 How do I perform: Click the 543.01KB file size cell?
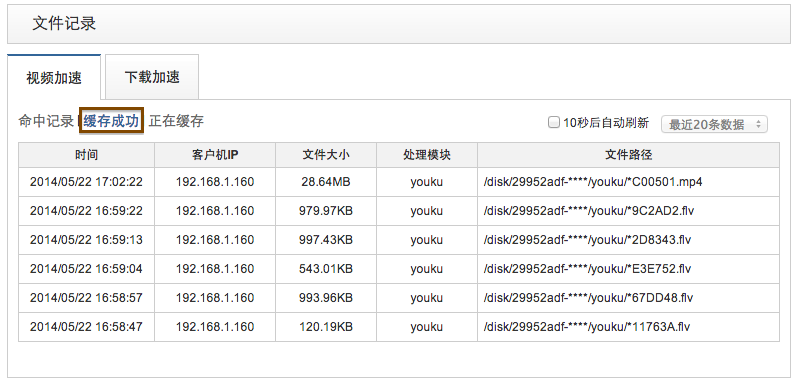point(326,269)
